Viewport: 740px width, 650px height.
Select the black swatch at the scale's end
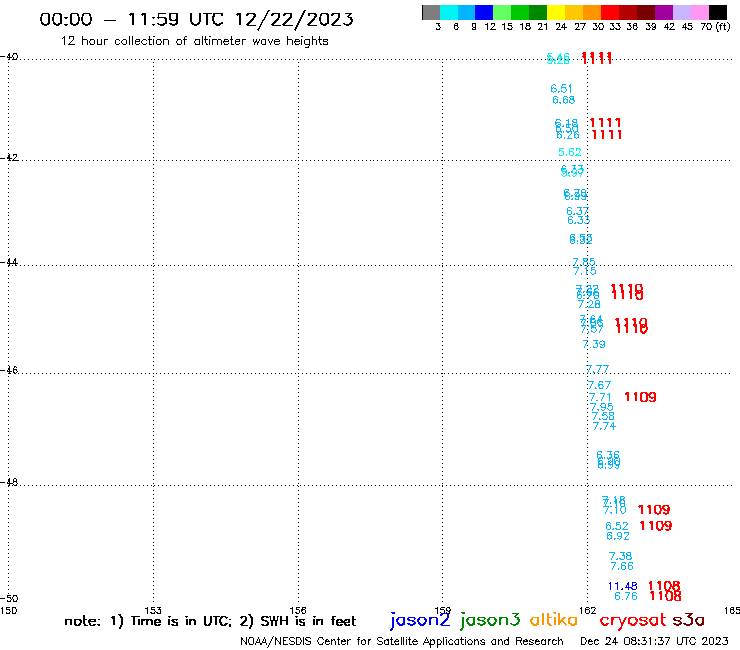[717, 12]
